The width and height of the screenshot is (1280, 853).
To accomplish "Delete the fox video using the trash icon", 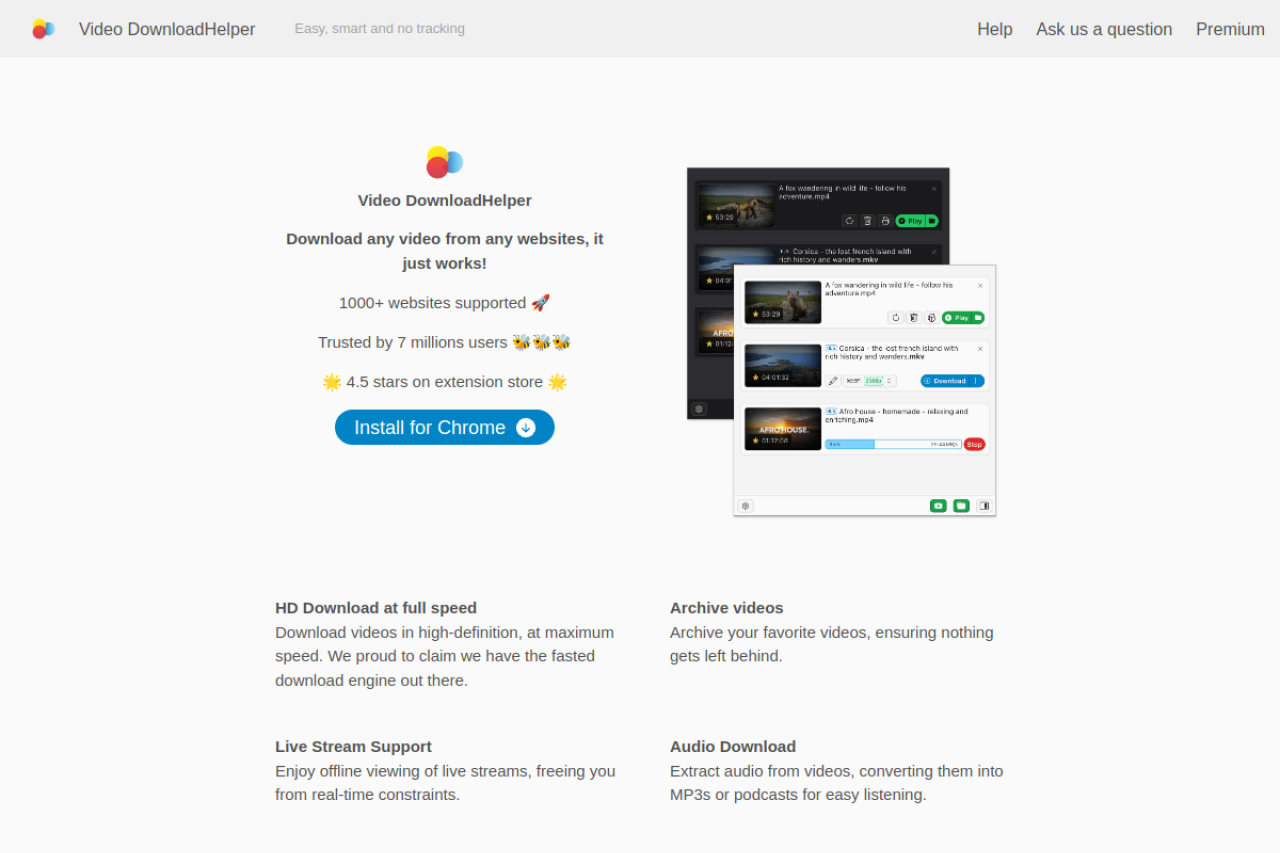I will point(913,318).
